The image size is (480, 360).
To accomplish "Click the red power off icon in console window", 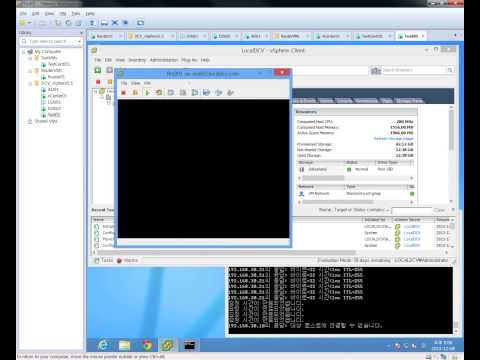I will pos(124,93).
